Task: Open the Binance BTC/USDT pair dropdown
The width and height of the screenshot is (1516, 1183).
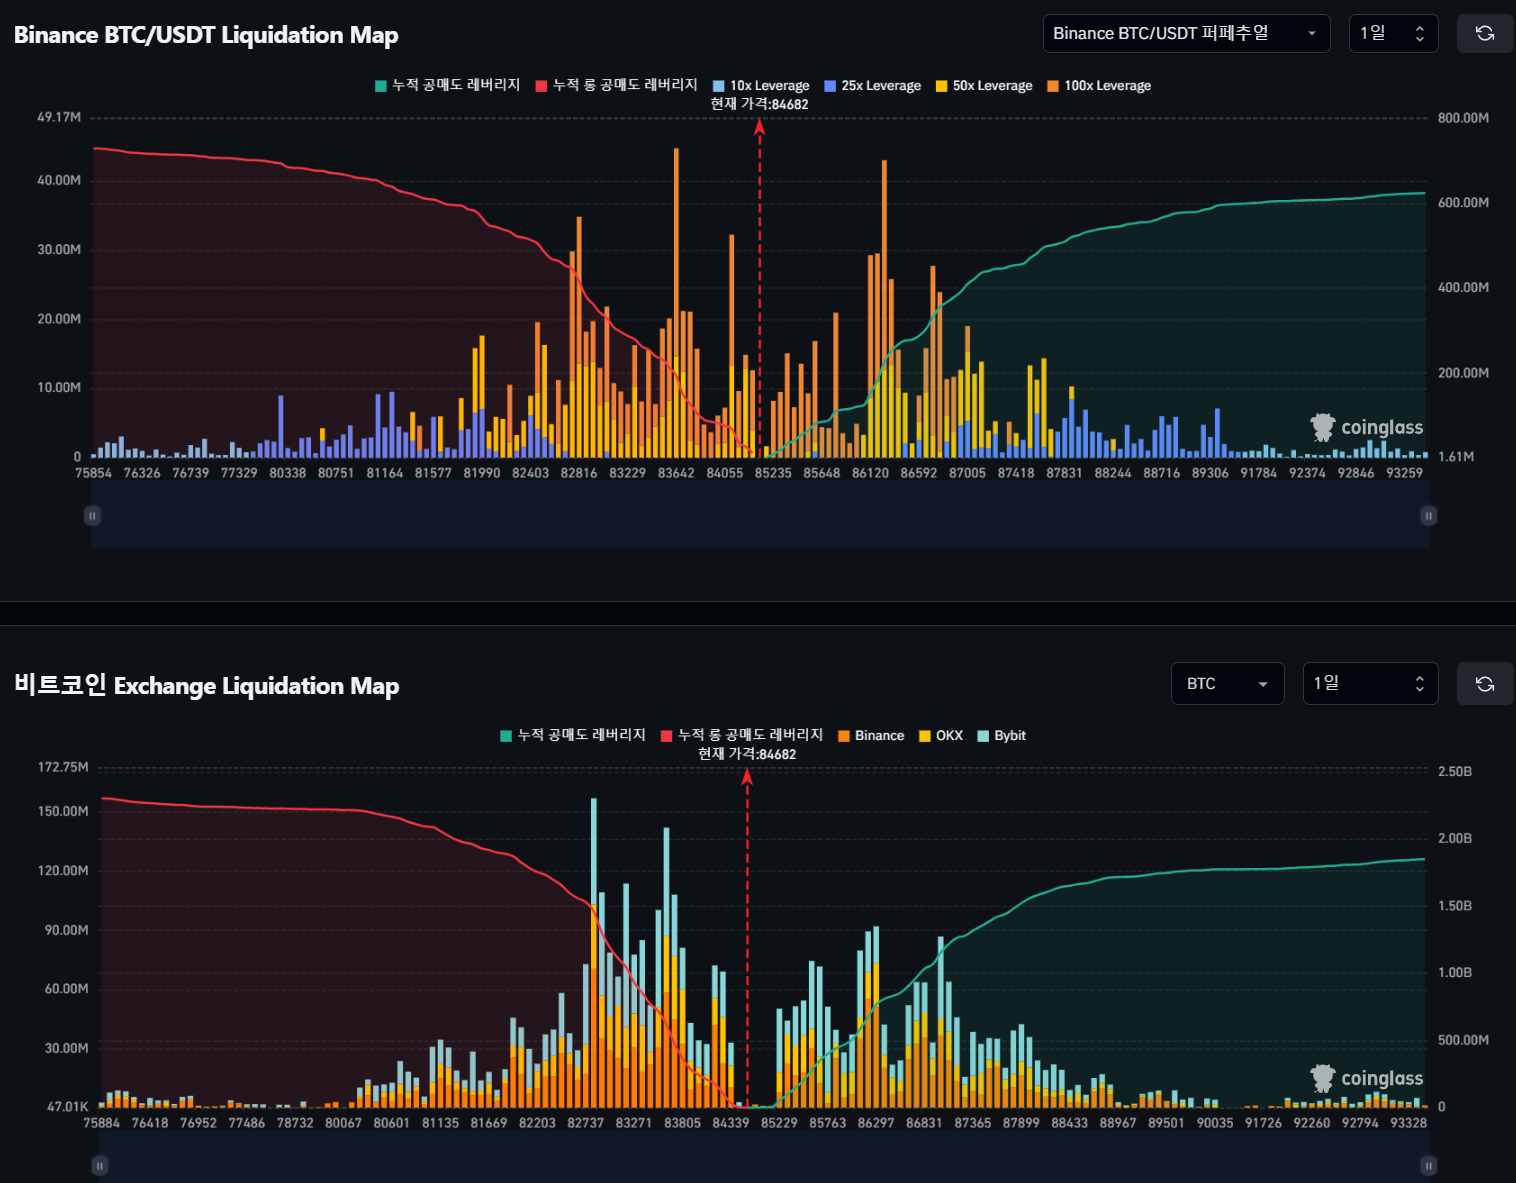Action: pos(1186,34)
